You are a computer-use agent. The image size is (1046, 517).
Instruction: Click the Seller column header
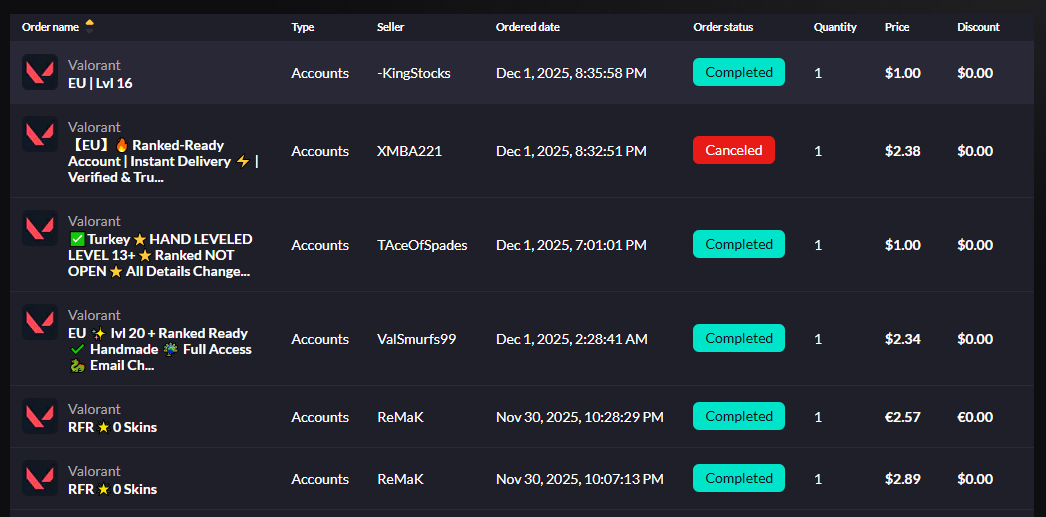point(390,27)
